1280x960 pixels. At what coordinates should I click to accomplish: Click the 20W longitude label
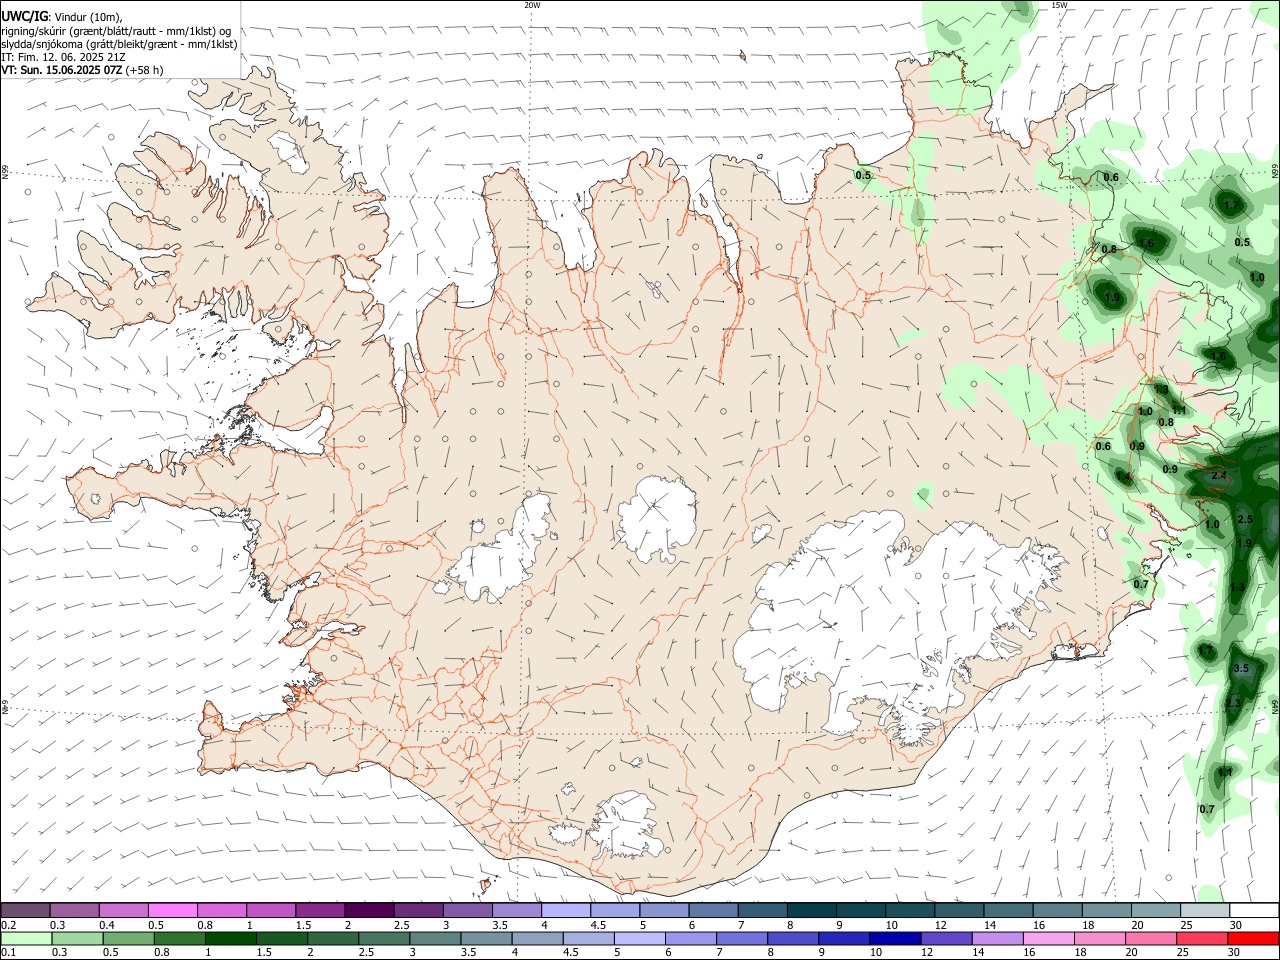point(532,5)
